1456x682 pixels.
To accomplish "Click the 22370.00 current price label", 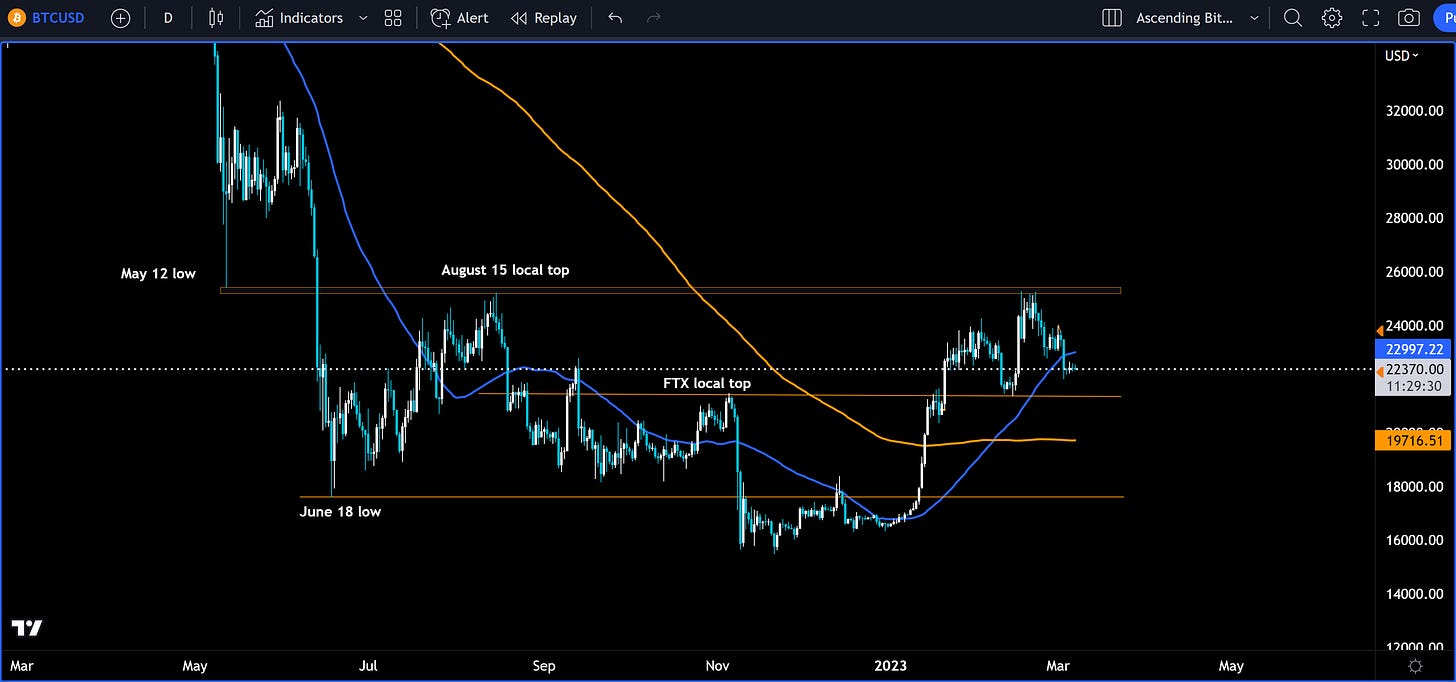I will [x=1415, y=369].
